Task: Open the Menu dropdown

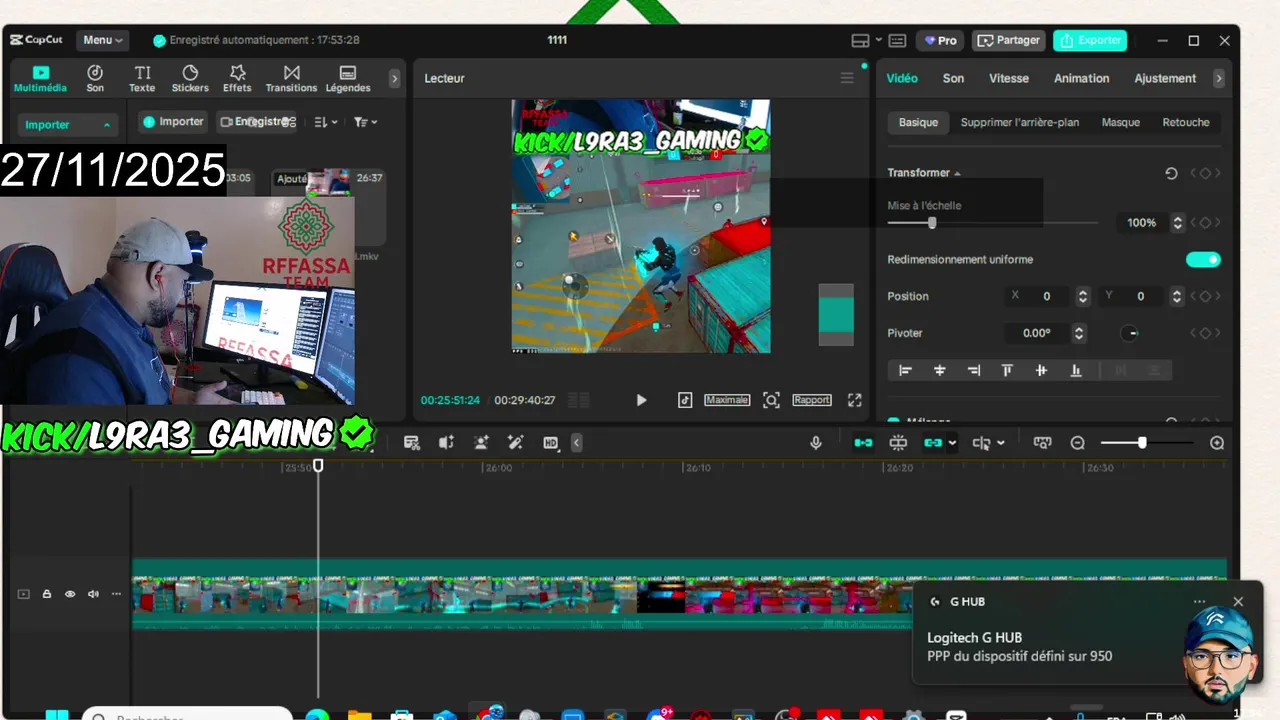Action: pos(103,40)
